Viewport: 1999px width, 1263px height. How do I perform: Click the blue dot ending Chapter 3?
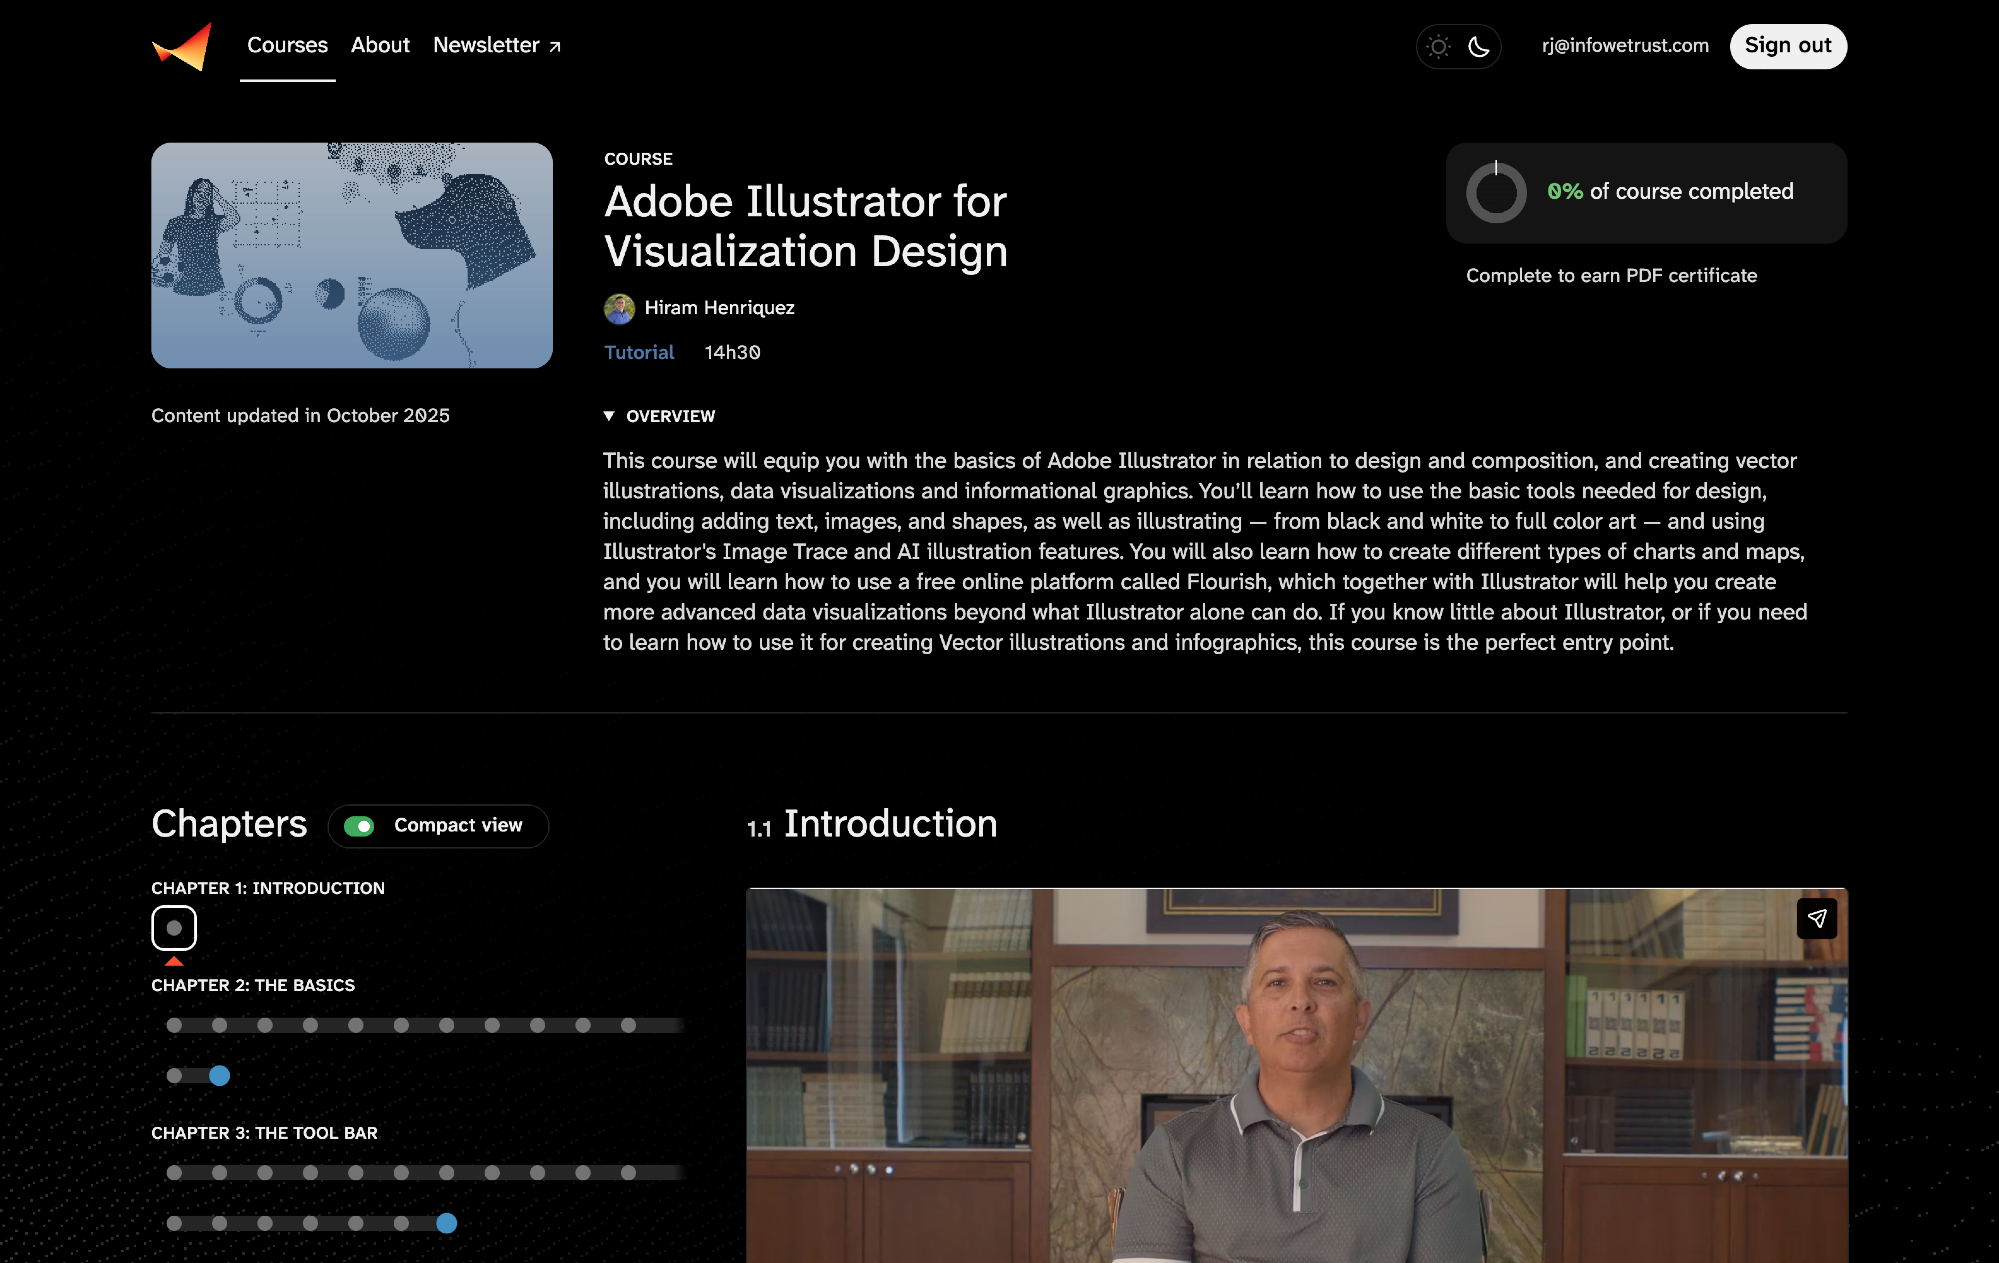coord(447,1223)
